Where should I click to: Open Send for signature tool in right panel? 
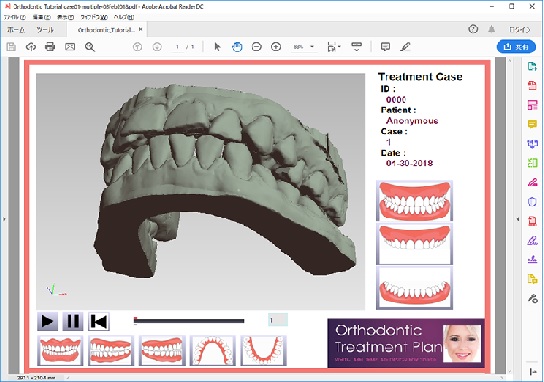(532, 259)
